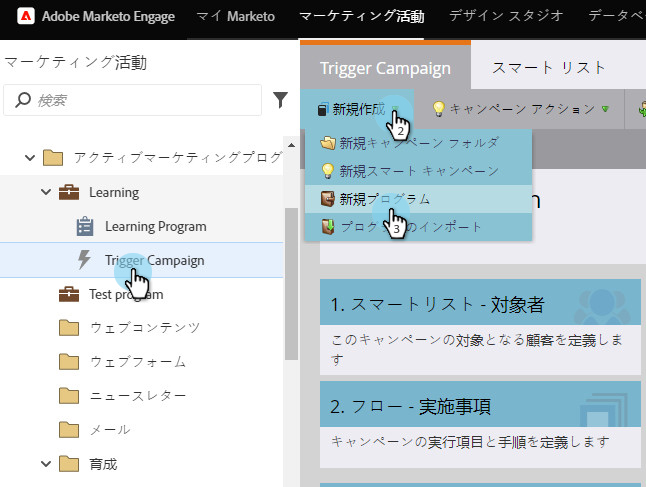Click the キャンペーン アクション green dropdown arrow
646x487 pixels.
605,109
